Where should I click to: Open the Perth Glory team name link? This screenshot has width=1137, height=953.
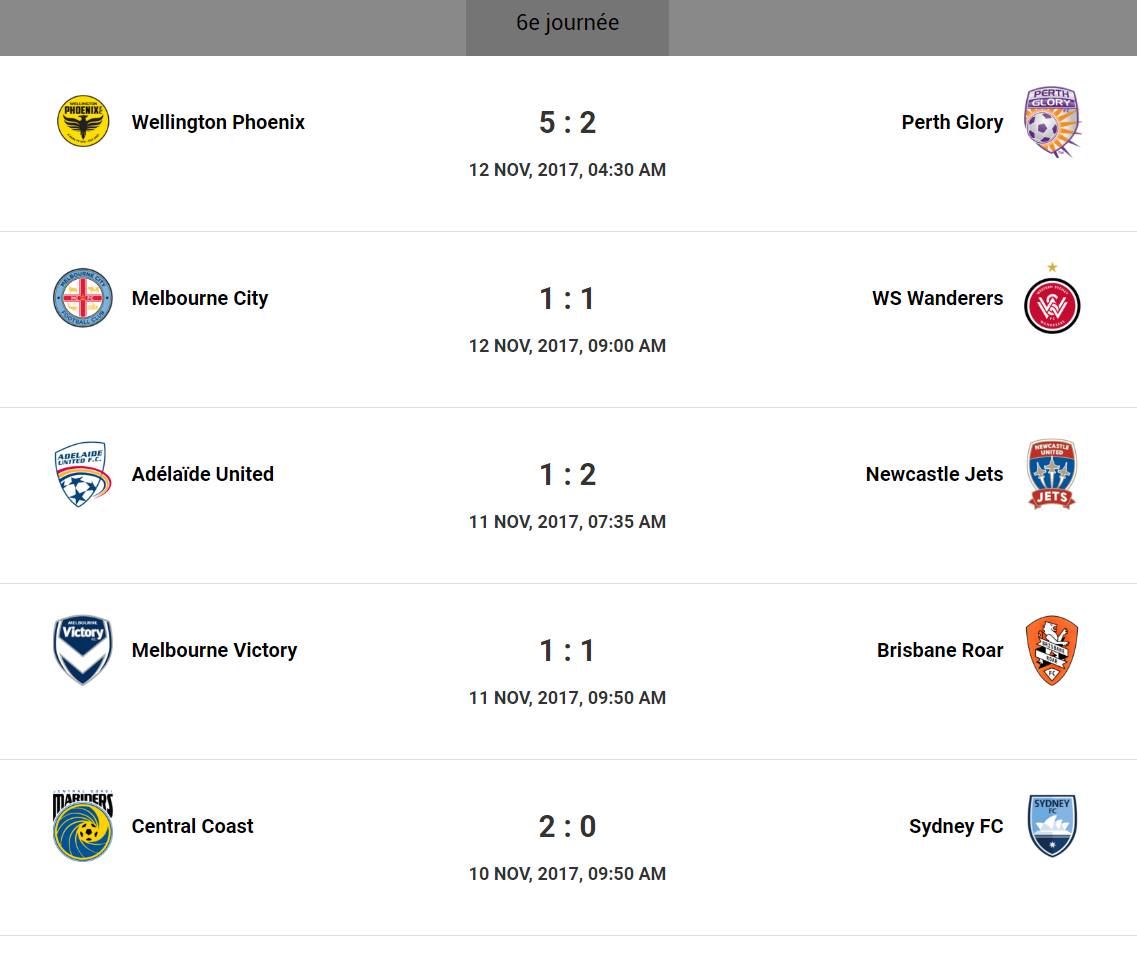tap(952, 122)
